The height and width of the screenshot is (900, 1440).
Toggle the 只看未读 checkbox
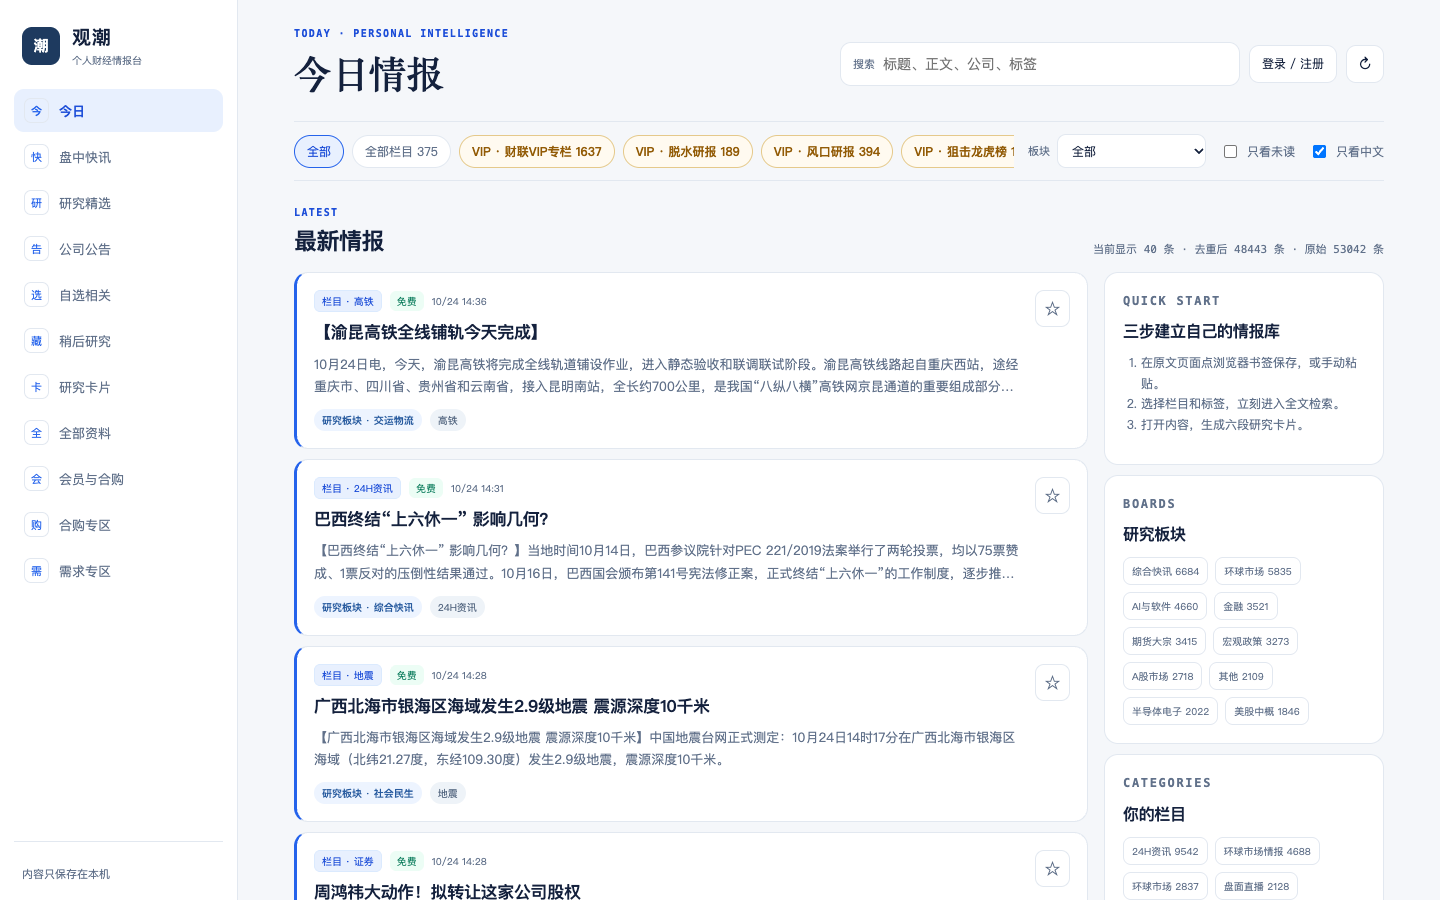[1230, 152]
